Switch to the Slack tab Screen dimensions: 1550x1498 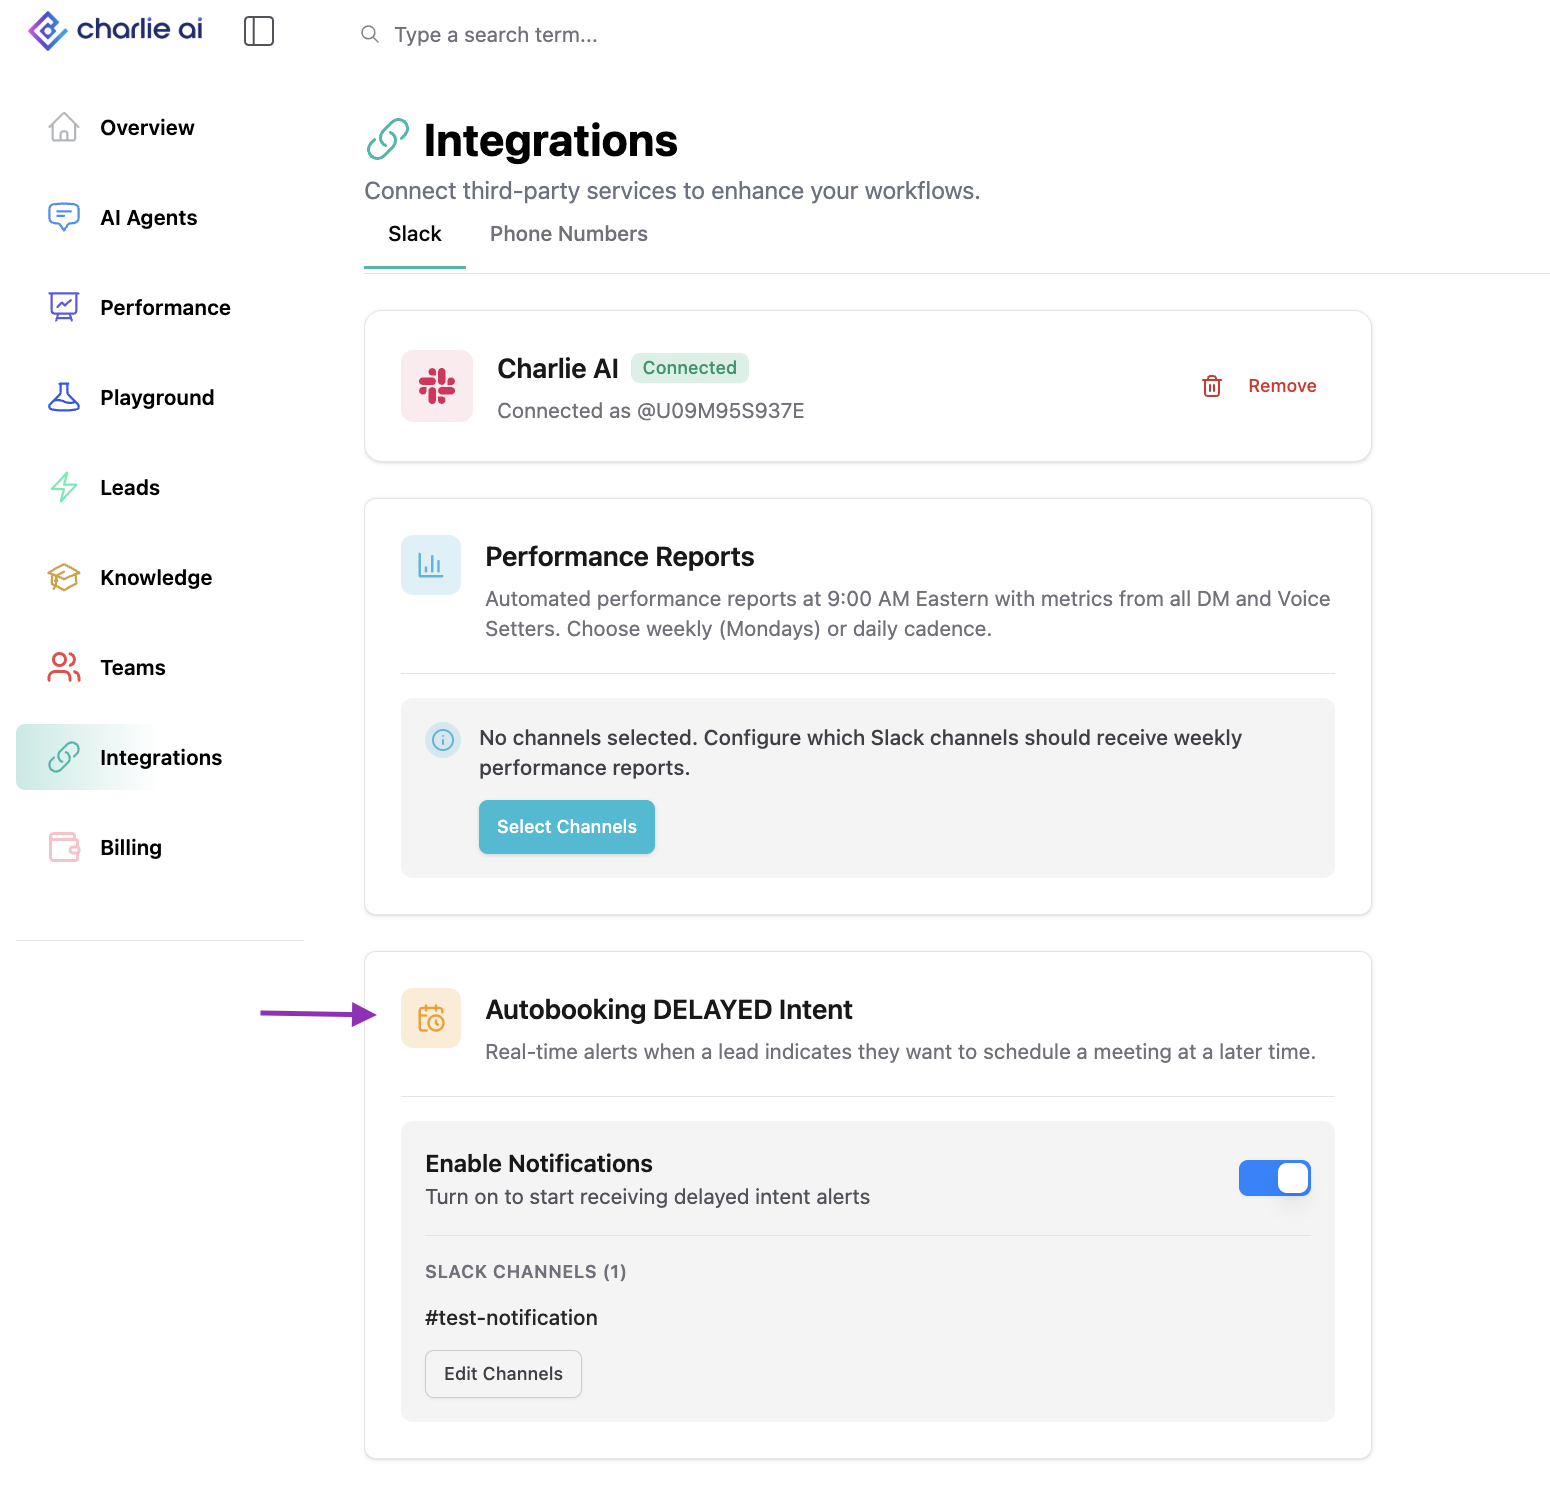[415, 234]
